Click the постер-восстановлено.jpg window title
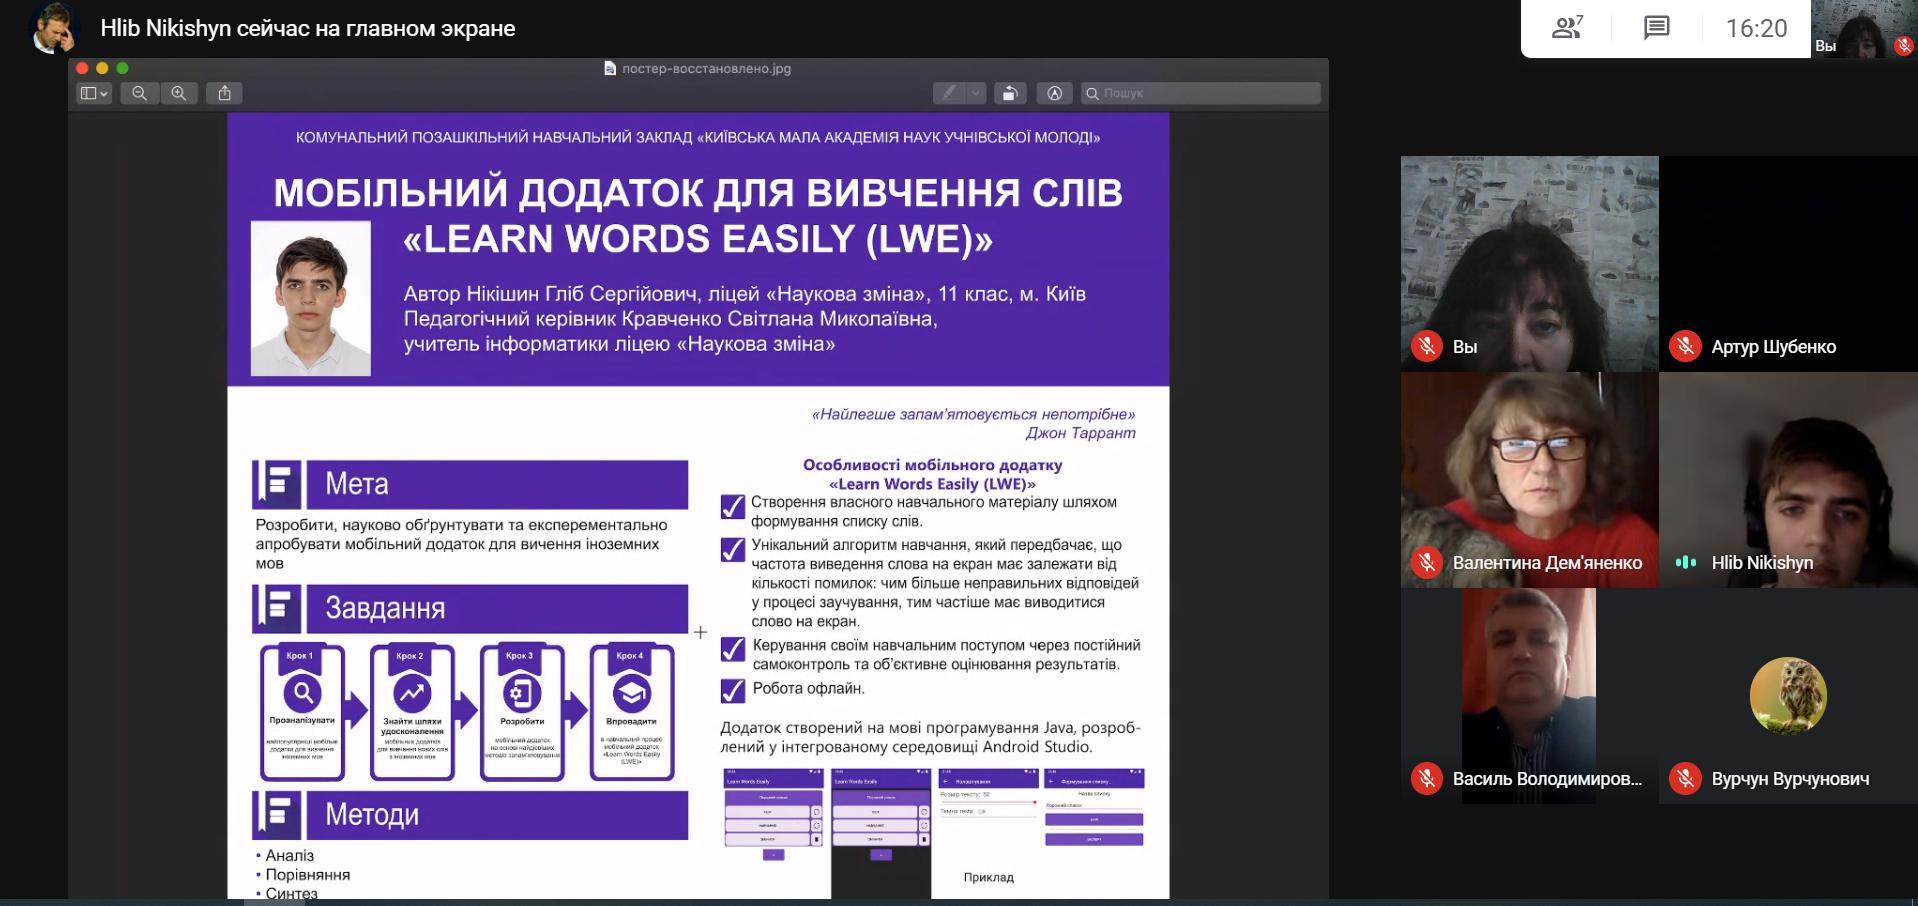 click(x=706, y=68)
